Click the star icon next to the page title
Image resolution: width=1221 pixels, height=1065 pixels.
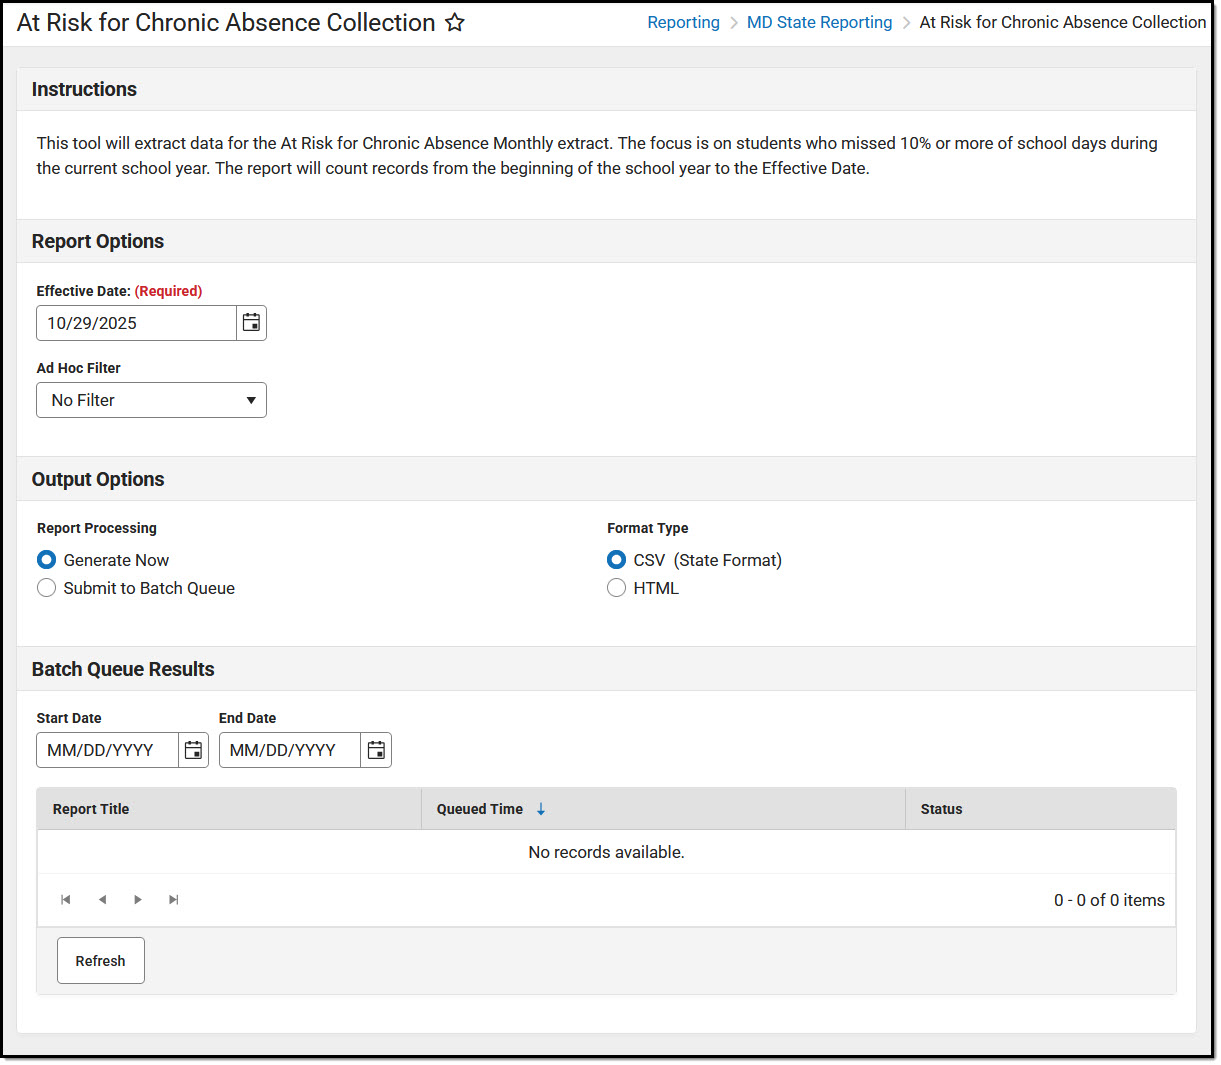[455, 22]
